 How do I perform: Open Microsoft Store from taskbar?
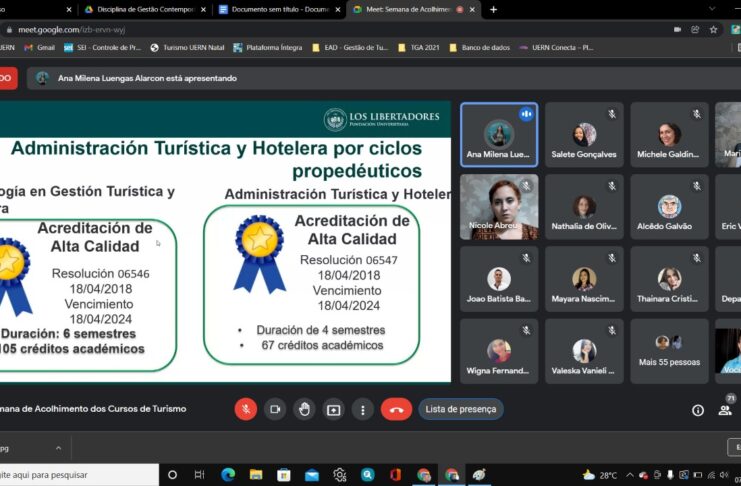[284, 475]
